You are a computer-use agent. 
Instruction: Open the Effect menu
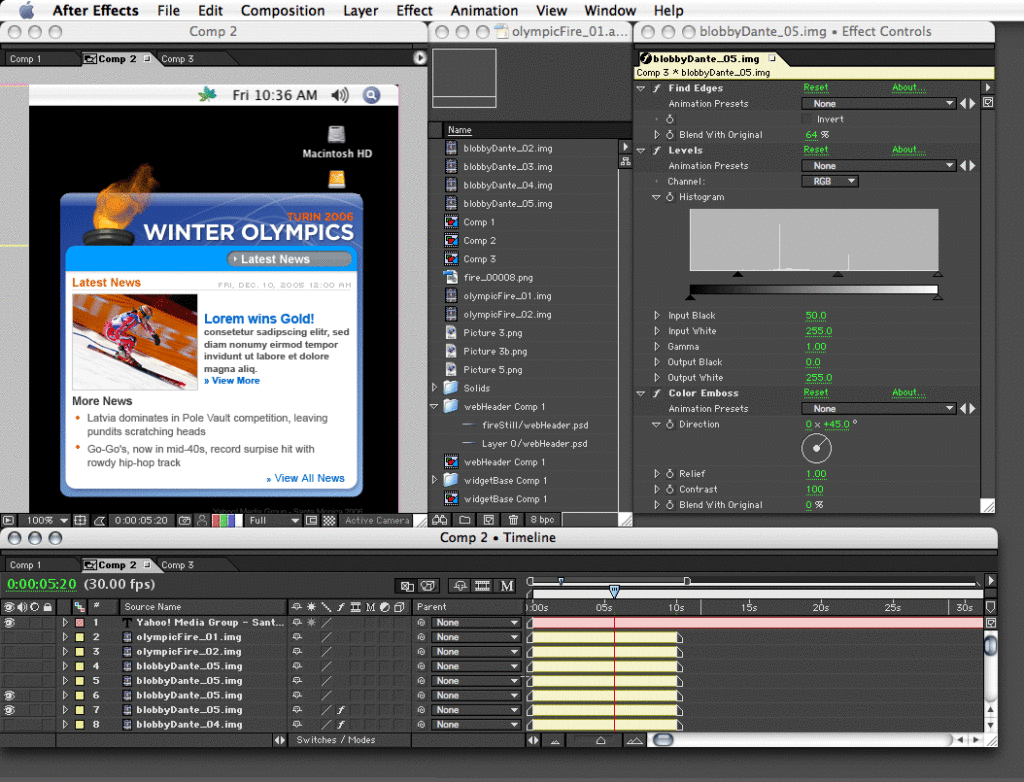[414, 10]
